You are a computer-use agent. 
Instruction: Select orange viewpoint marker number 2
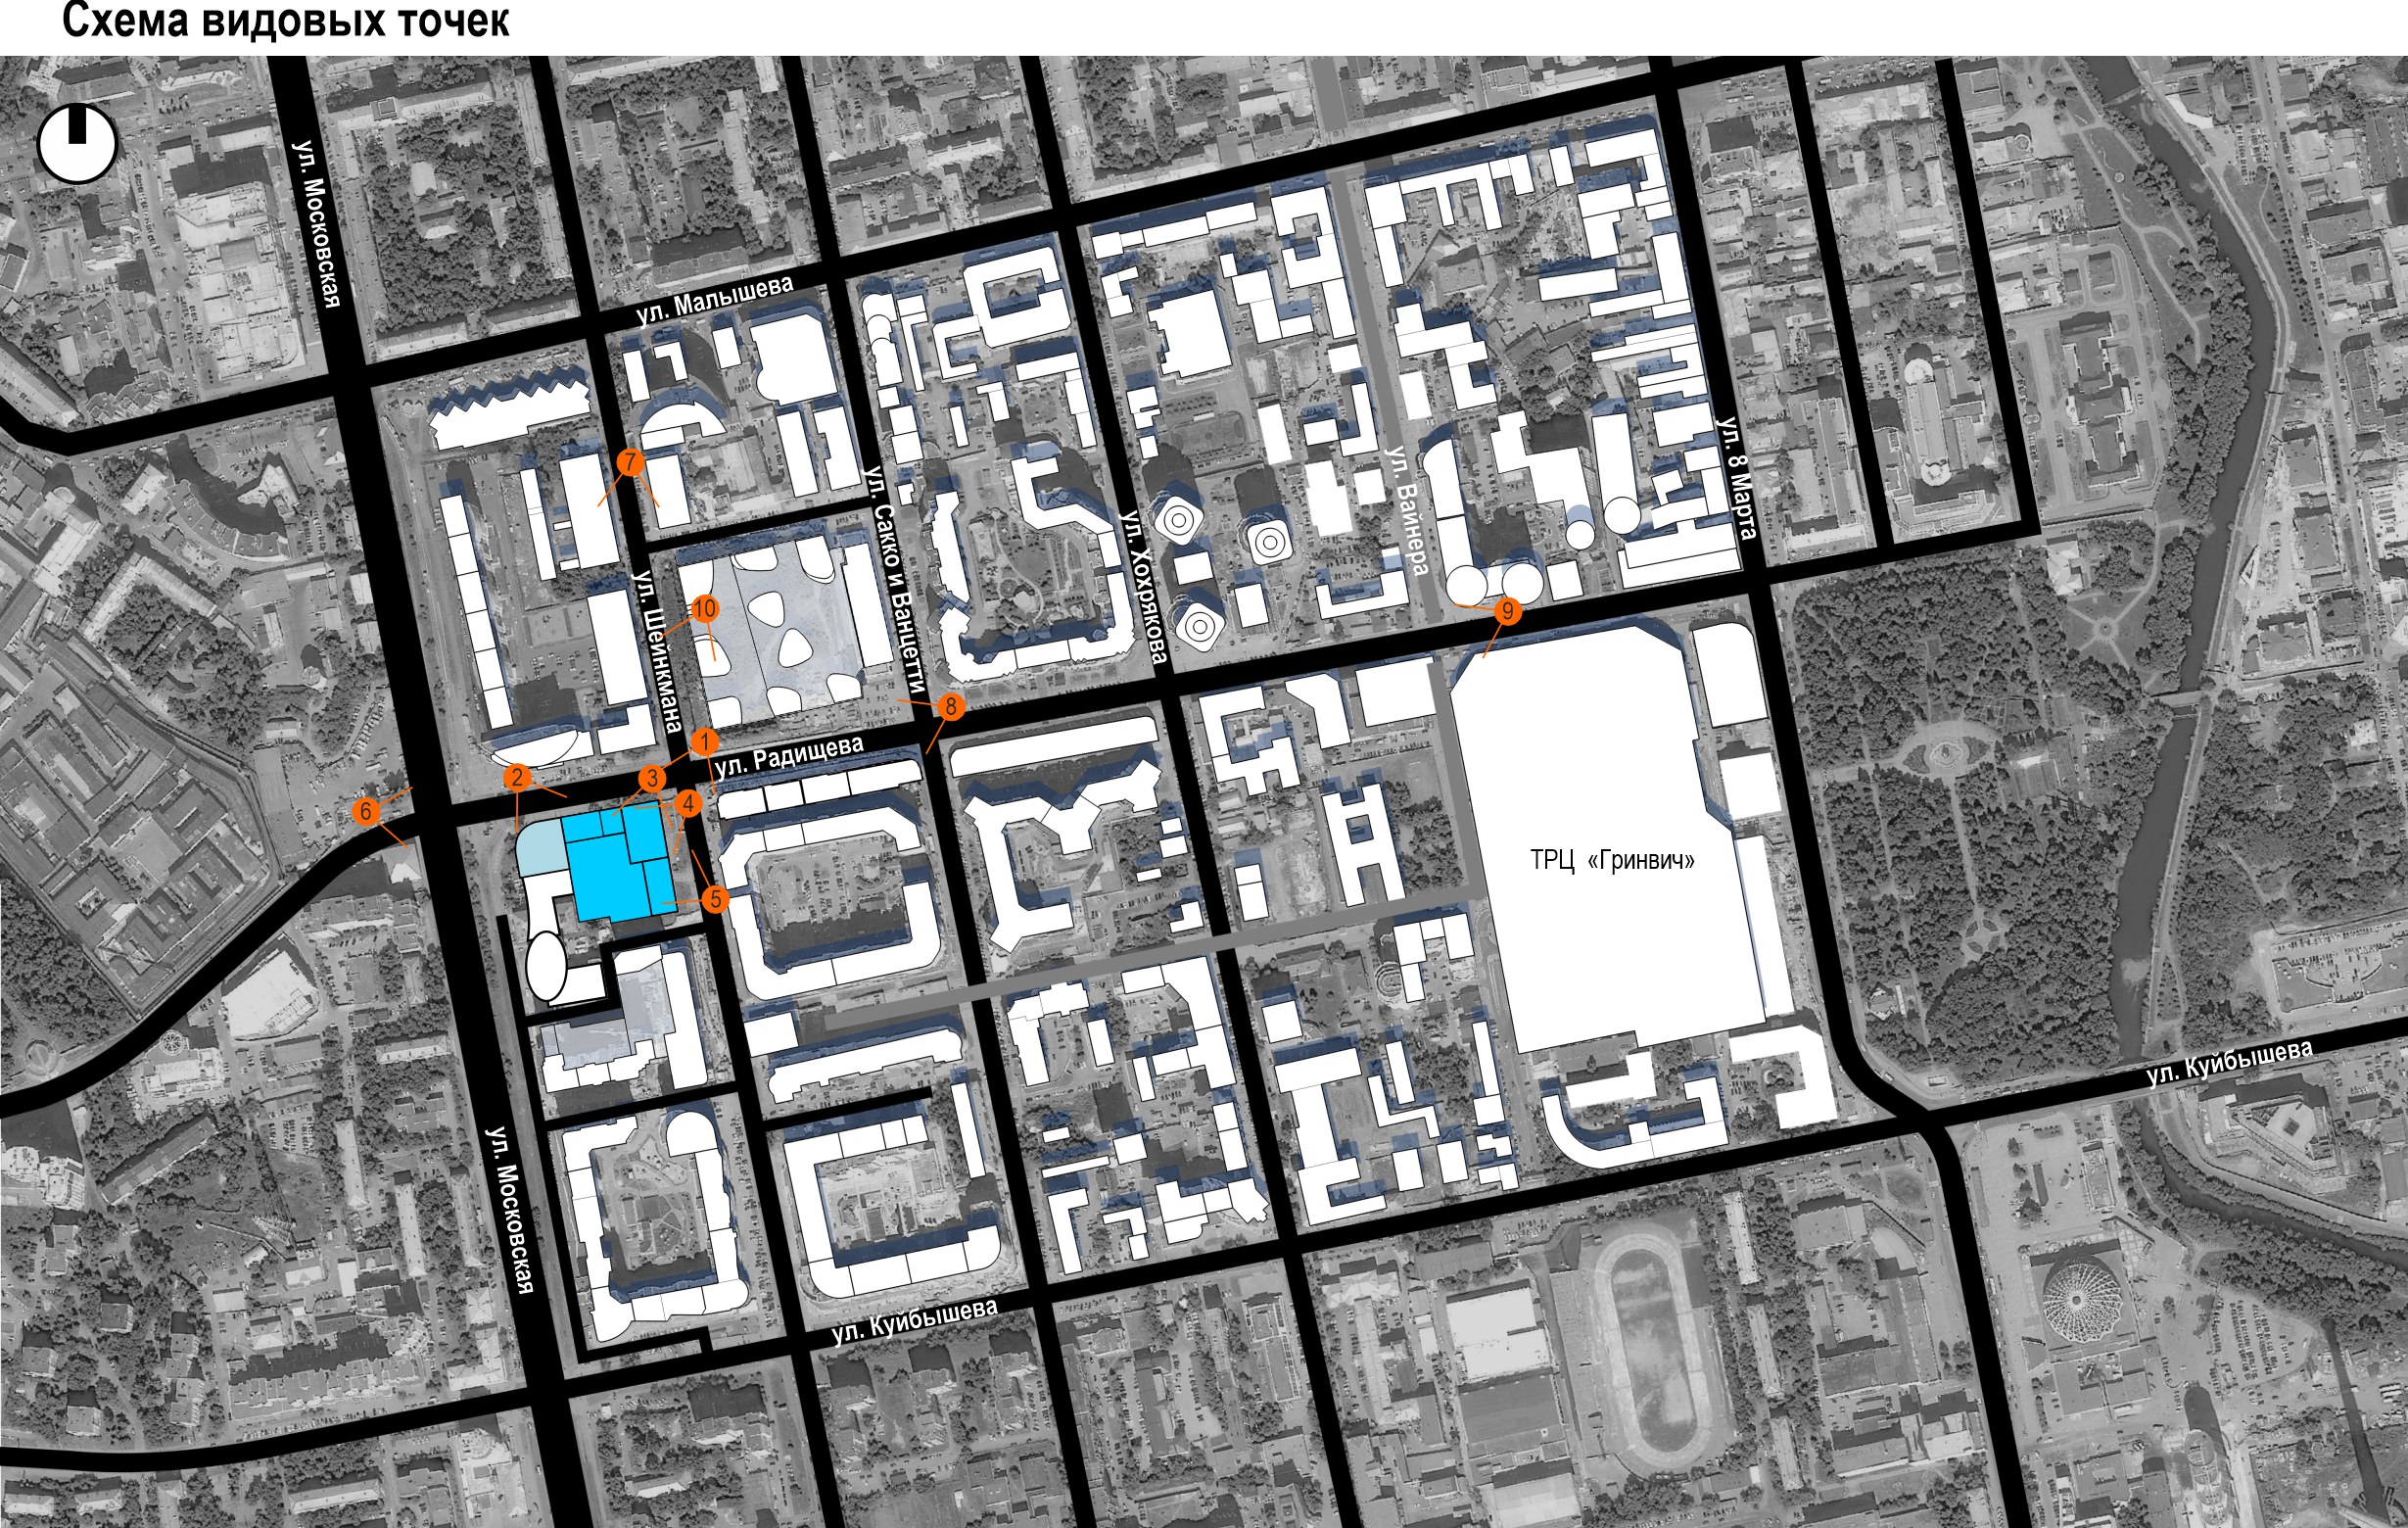point(516,777)
